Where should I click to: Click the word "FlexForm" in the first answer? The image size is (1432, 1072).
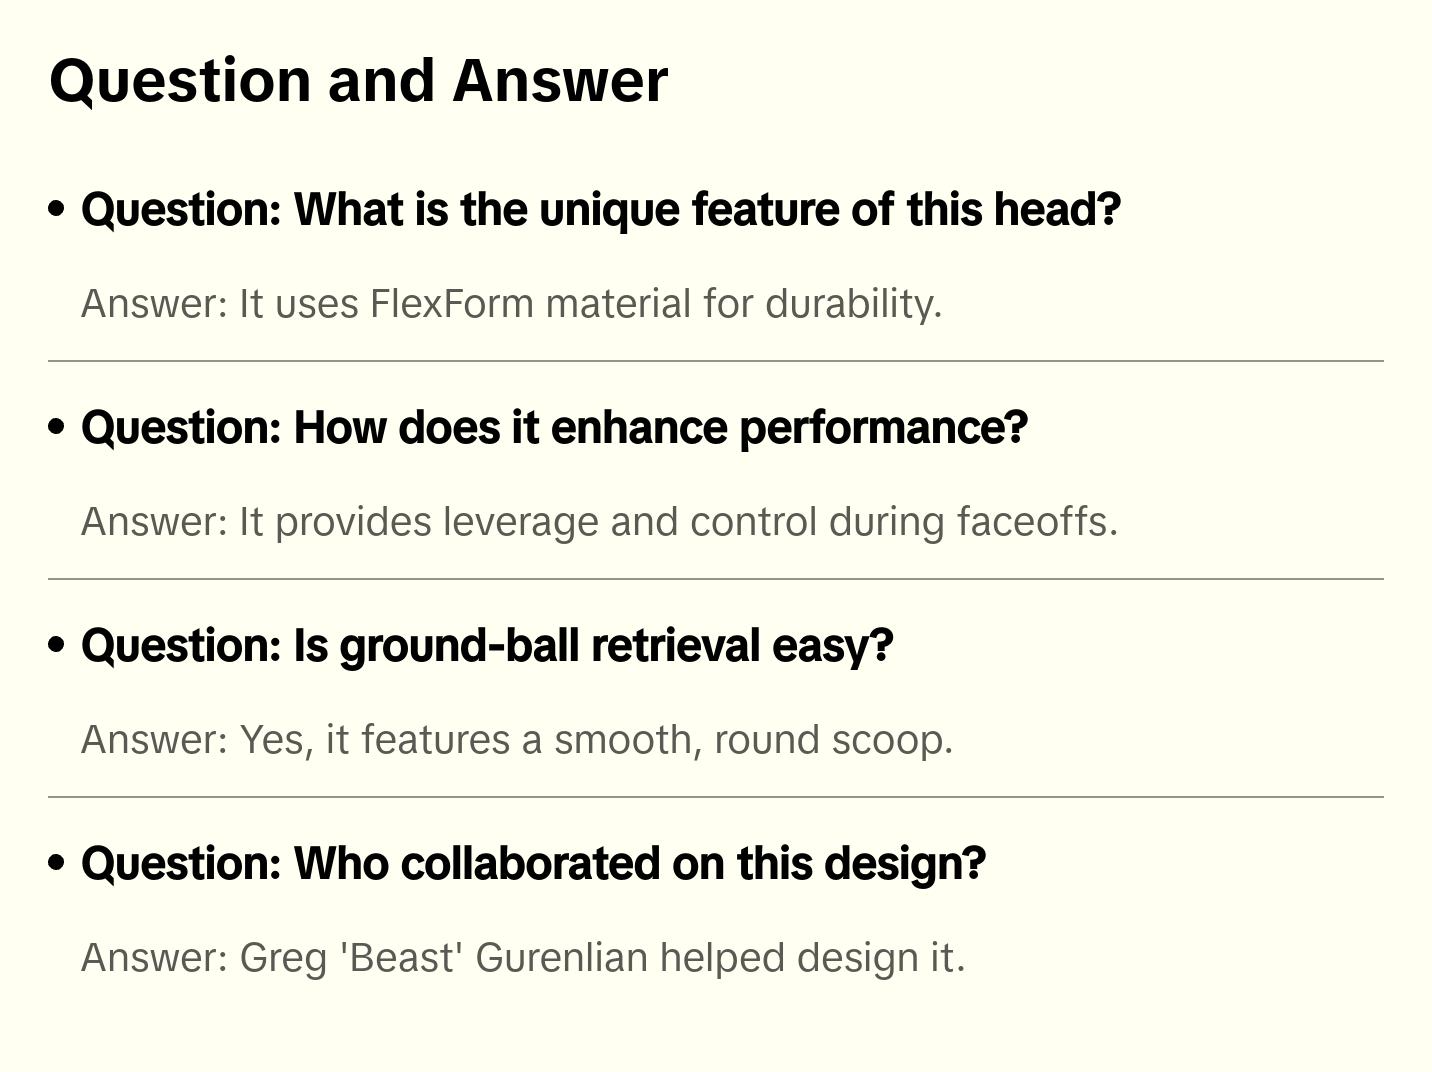coord(452,304)
